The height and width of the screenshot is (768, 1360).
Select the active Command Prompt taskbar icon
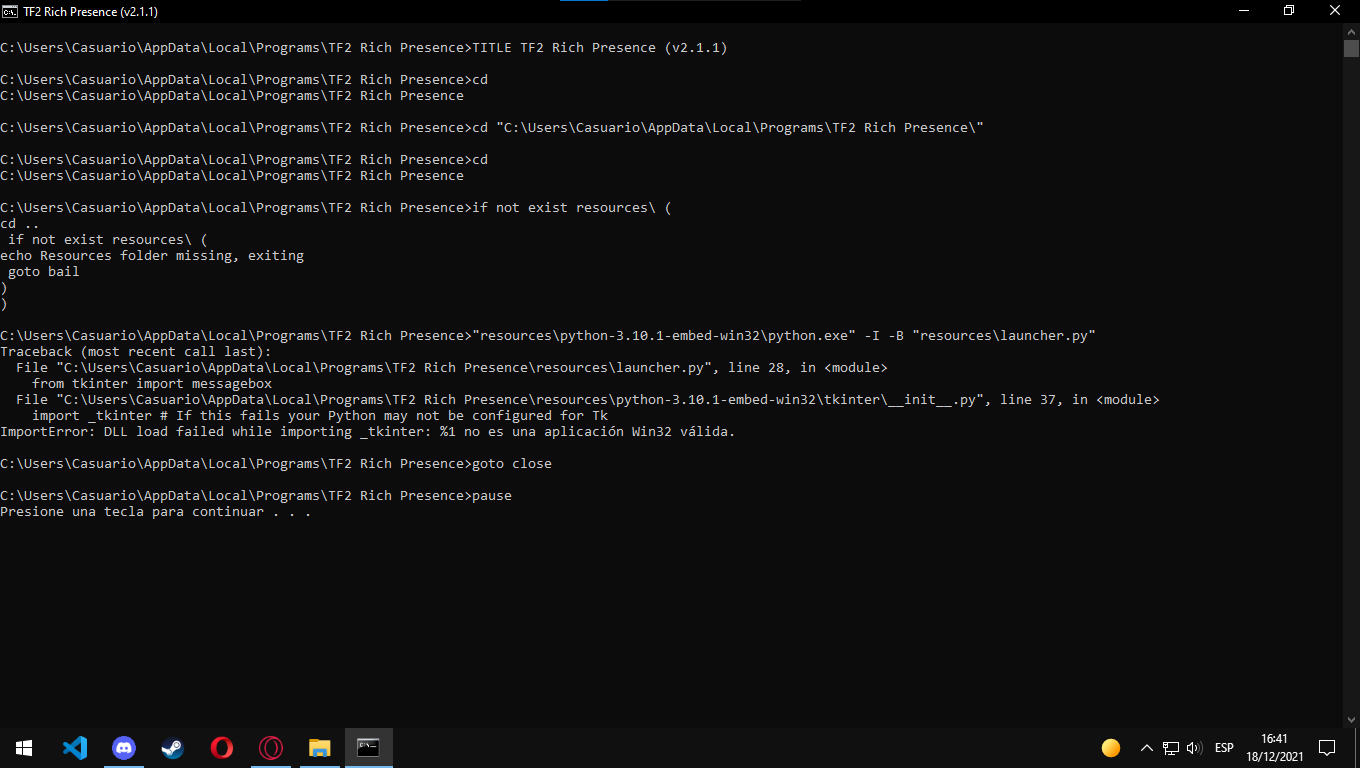click(368, 747)
